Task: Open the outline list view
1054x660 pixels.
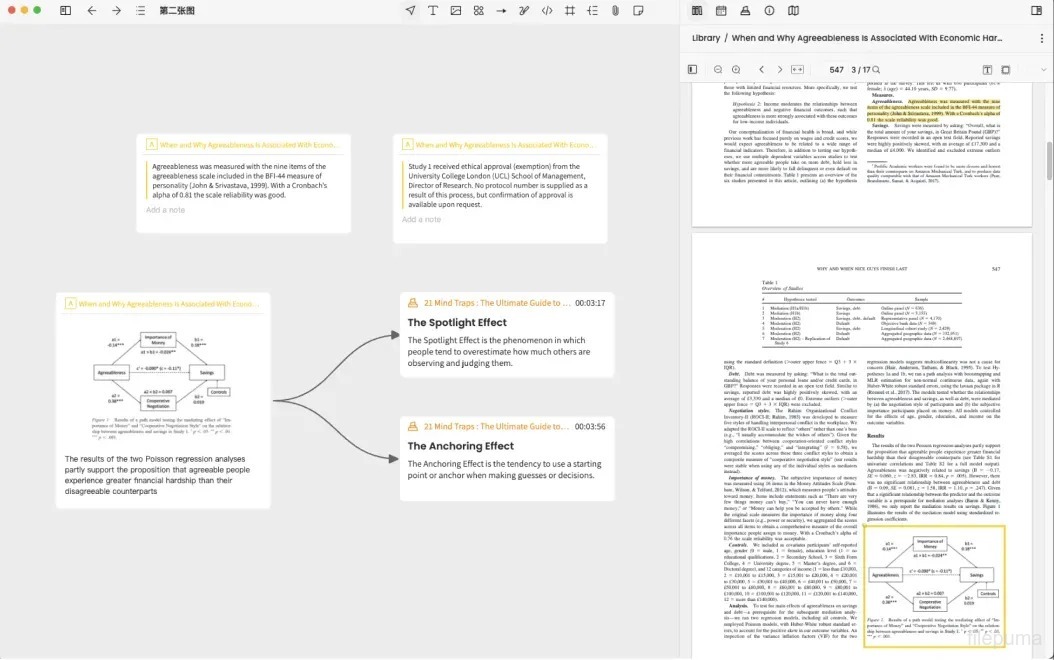Action: tap(140, 10)
